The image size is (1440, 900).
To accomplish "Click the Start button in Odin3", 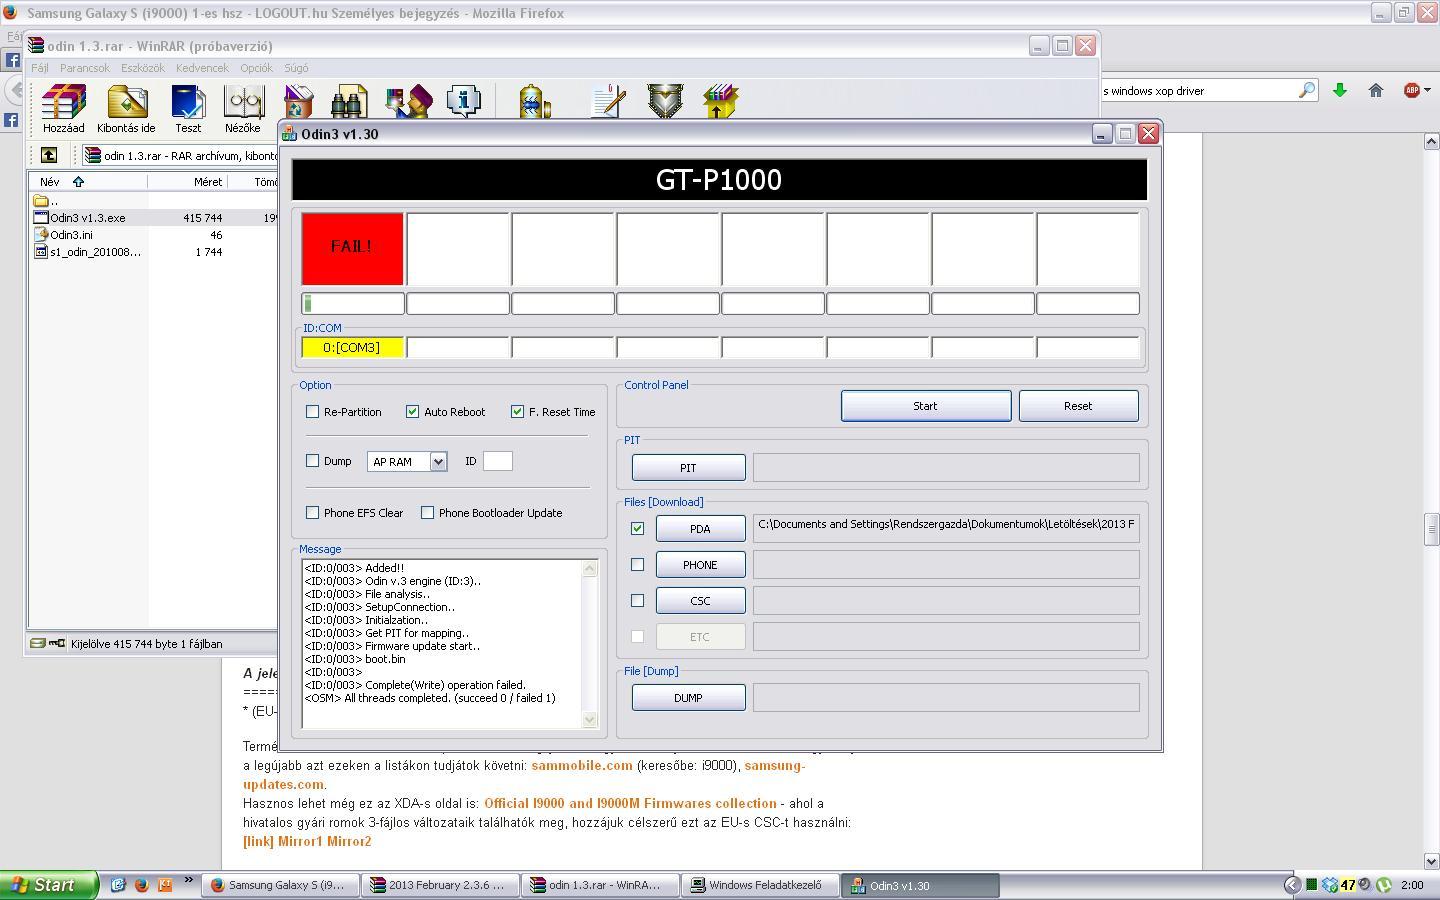I will tap(925, 406).
